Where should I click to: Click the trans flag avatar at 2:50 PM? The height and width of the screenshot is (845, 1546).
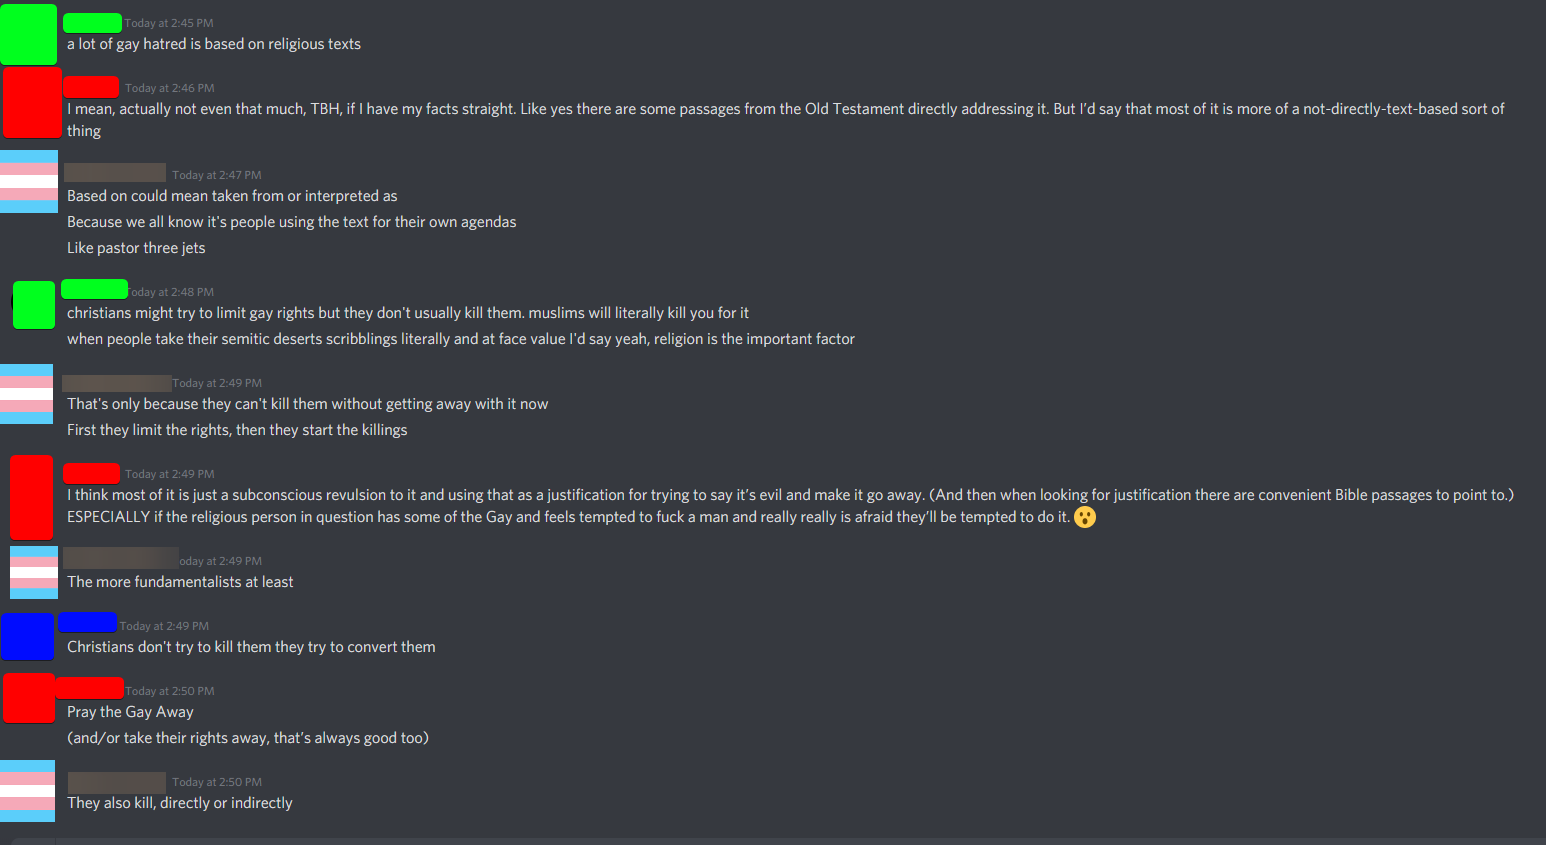(27, 791)
